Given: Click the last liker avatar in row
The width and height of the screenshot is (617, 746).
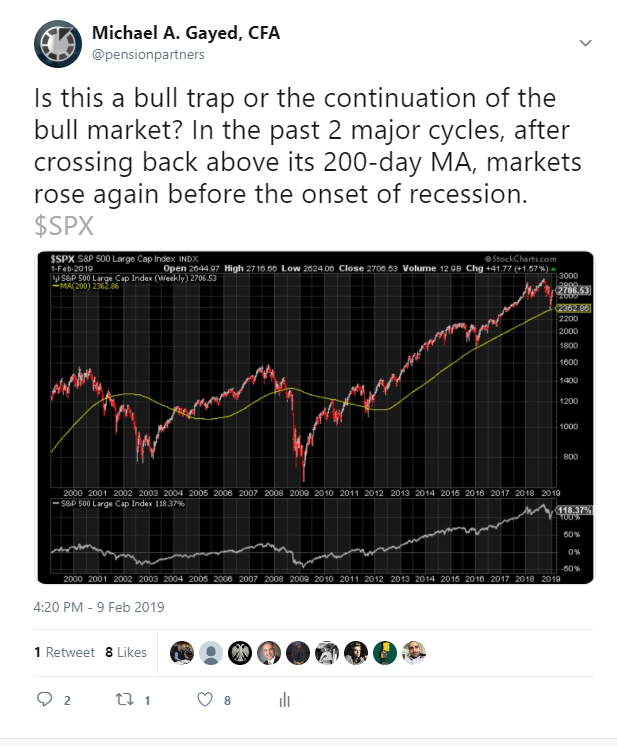Looking at the screenshot, I should [414, 652].
